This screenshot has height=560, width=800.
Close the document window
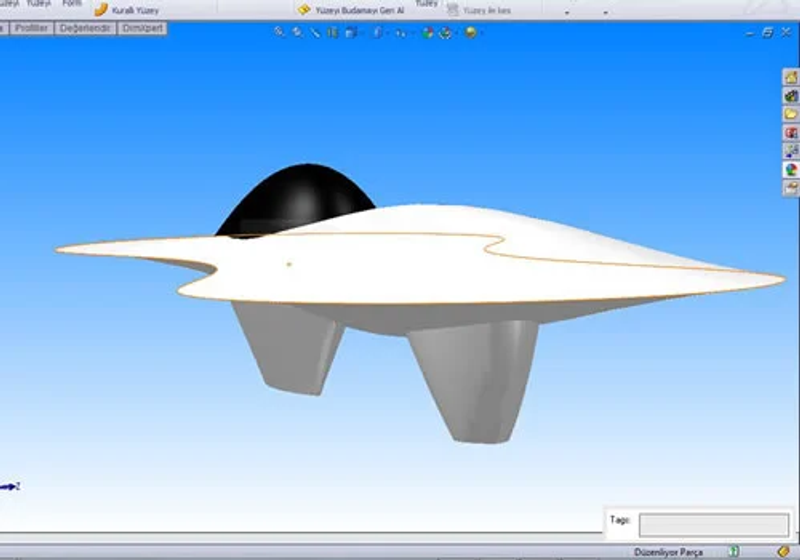(x=786, y=33)
